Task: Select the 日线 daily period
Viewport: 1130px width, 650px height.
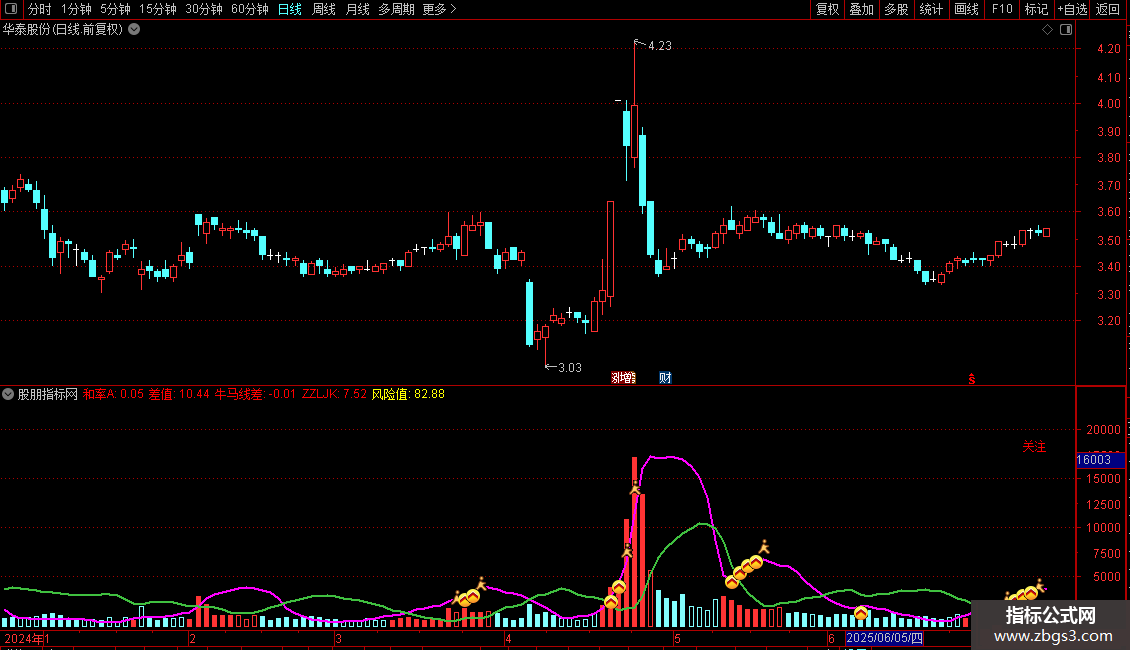Action: 290,9
